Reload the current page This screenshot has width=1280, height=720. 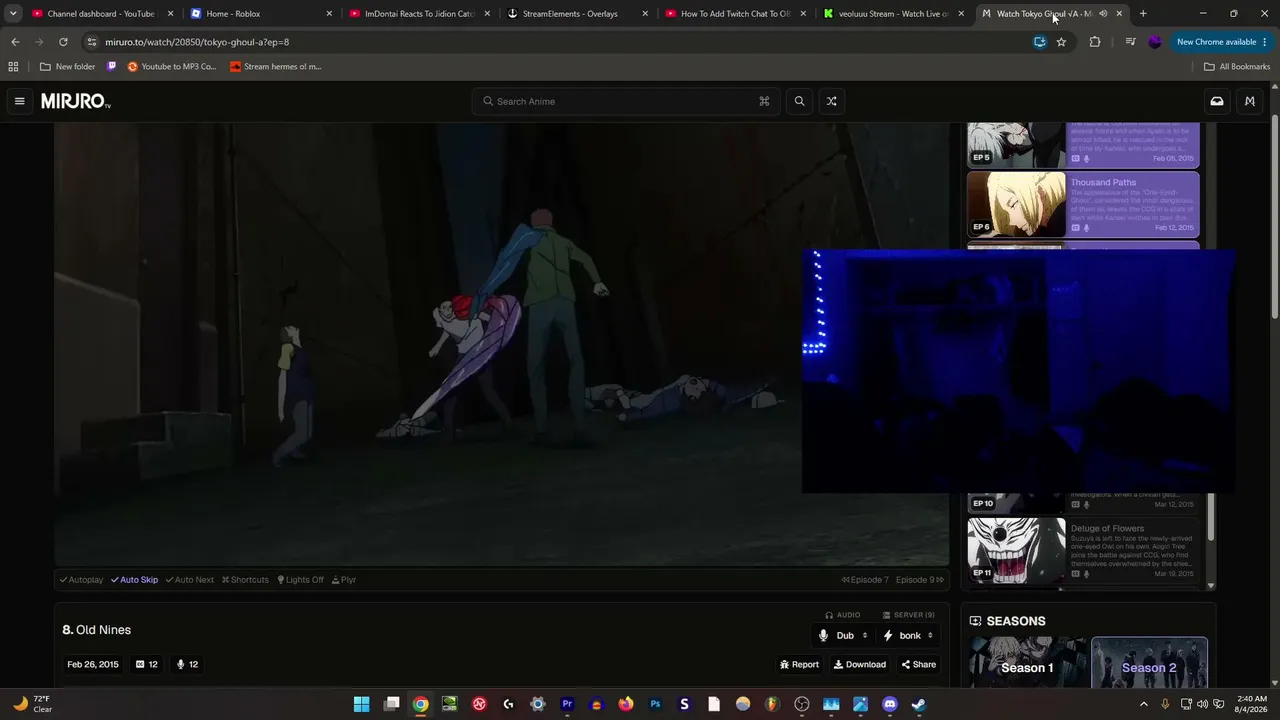[63, 42]
